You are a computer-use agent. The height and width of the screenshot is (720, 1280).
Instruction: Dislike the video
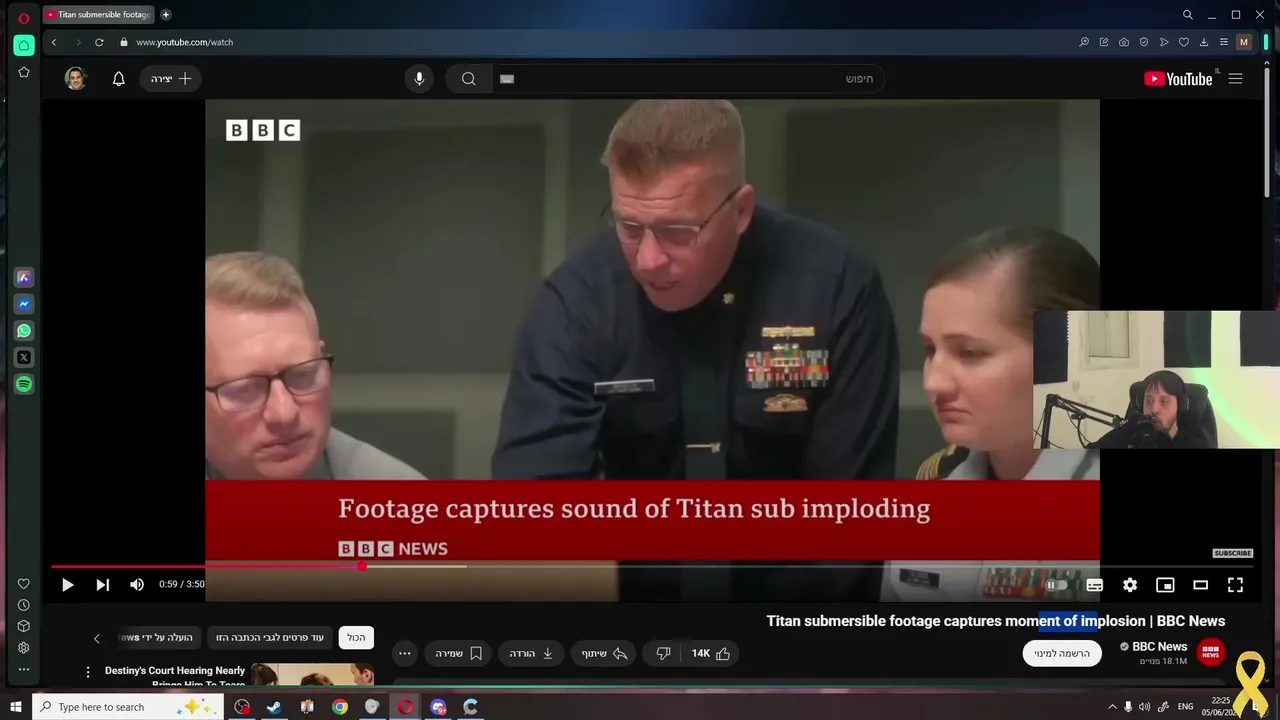[663, 653]
